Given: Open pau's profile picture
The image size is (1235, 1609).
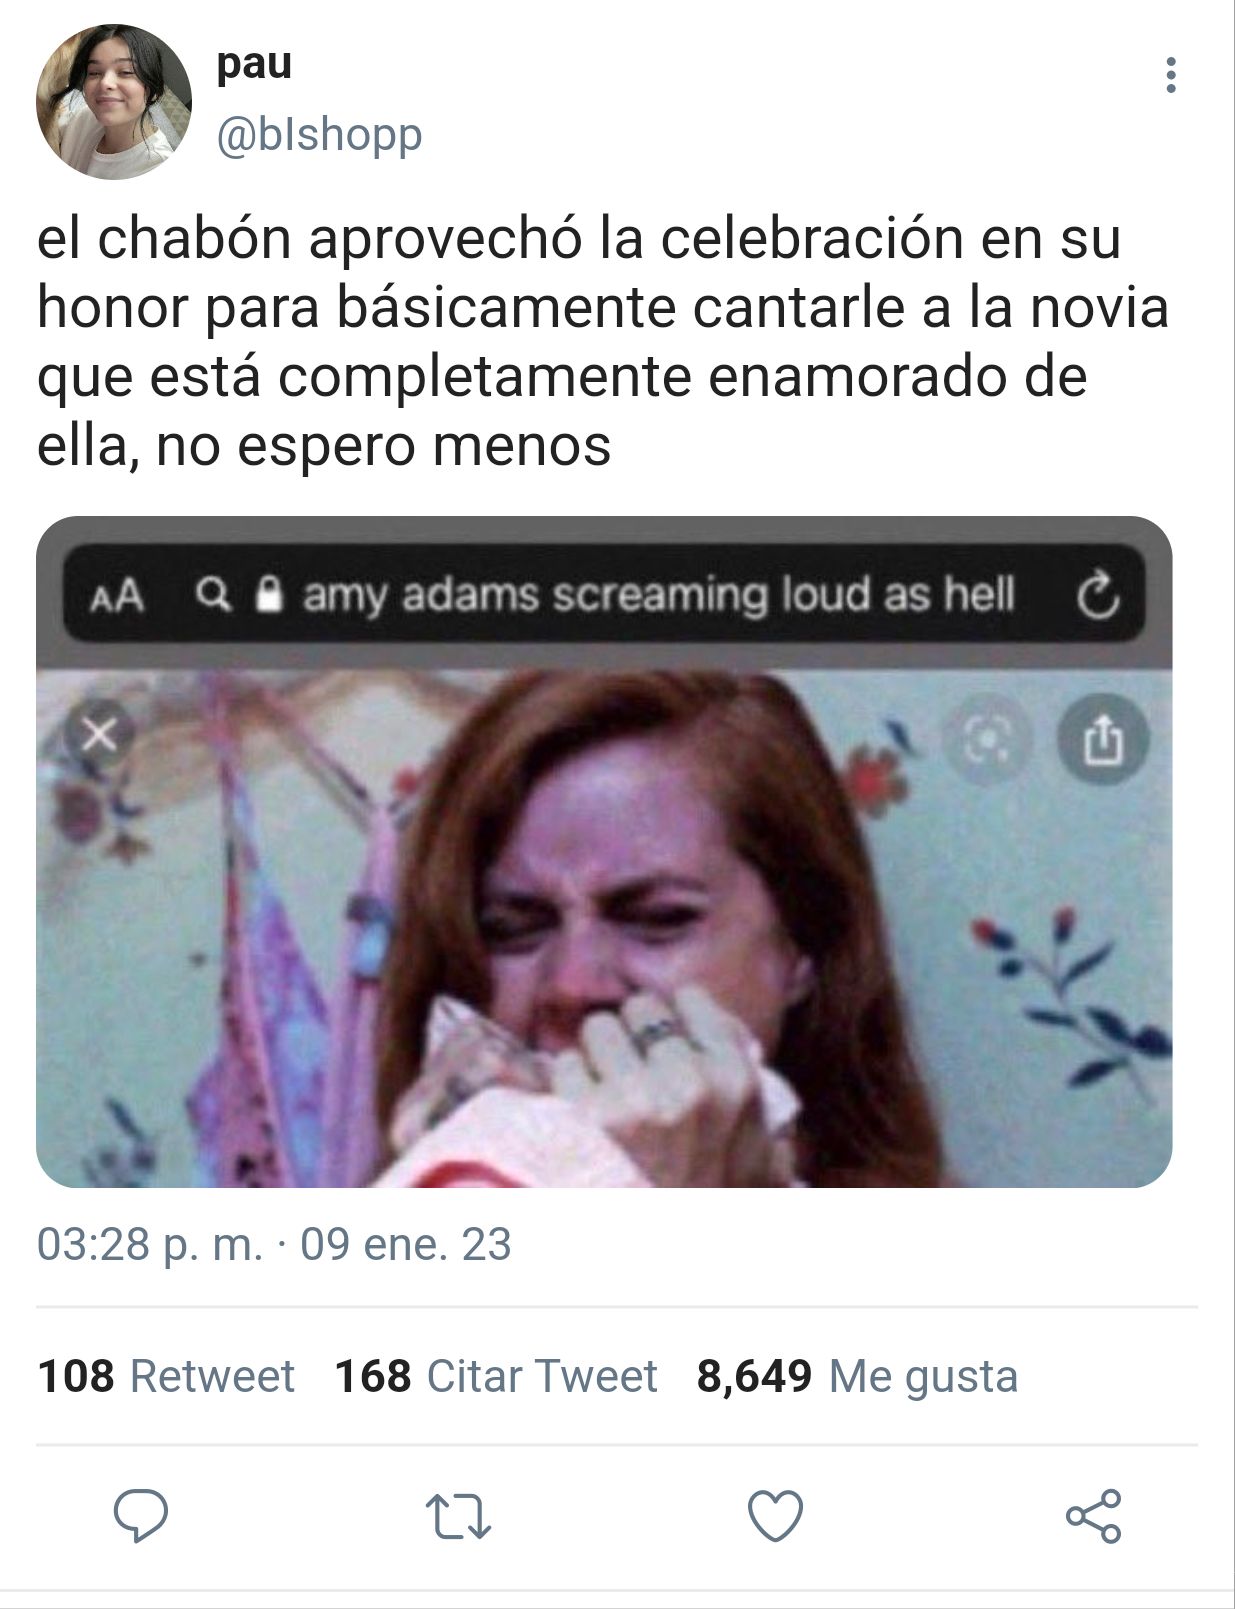Looking at the screenshot, I should [114, 102].
